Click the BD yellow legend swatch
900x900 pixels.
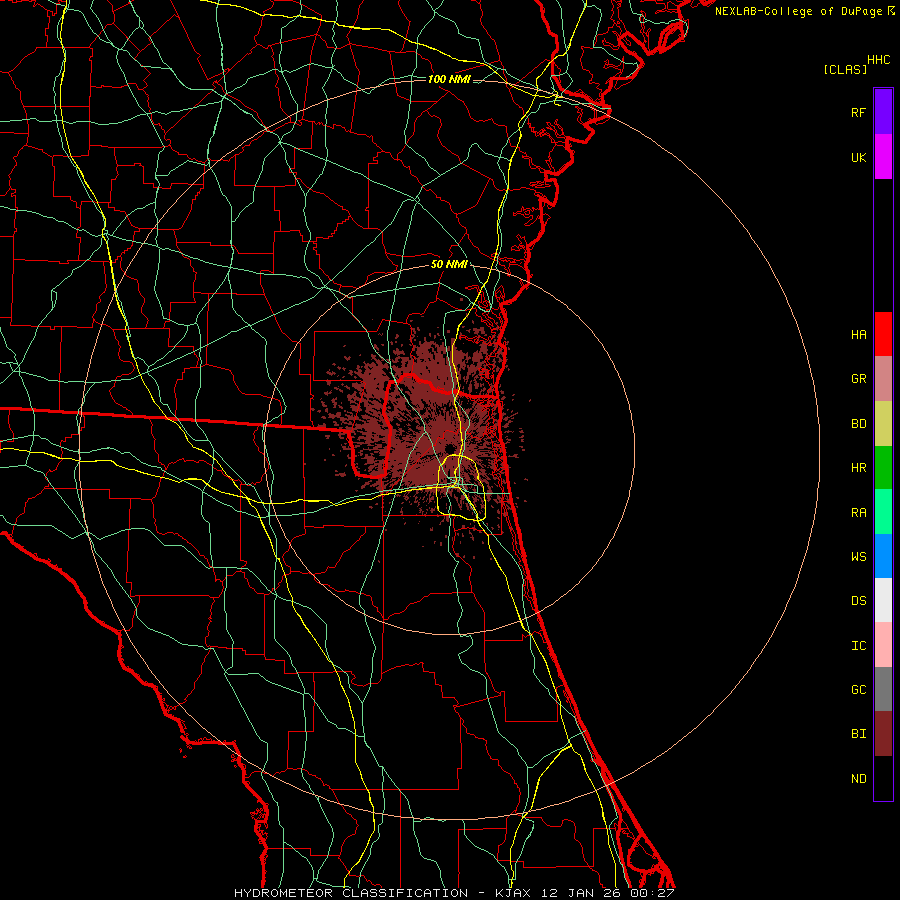point(883,424)
